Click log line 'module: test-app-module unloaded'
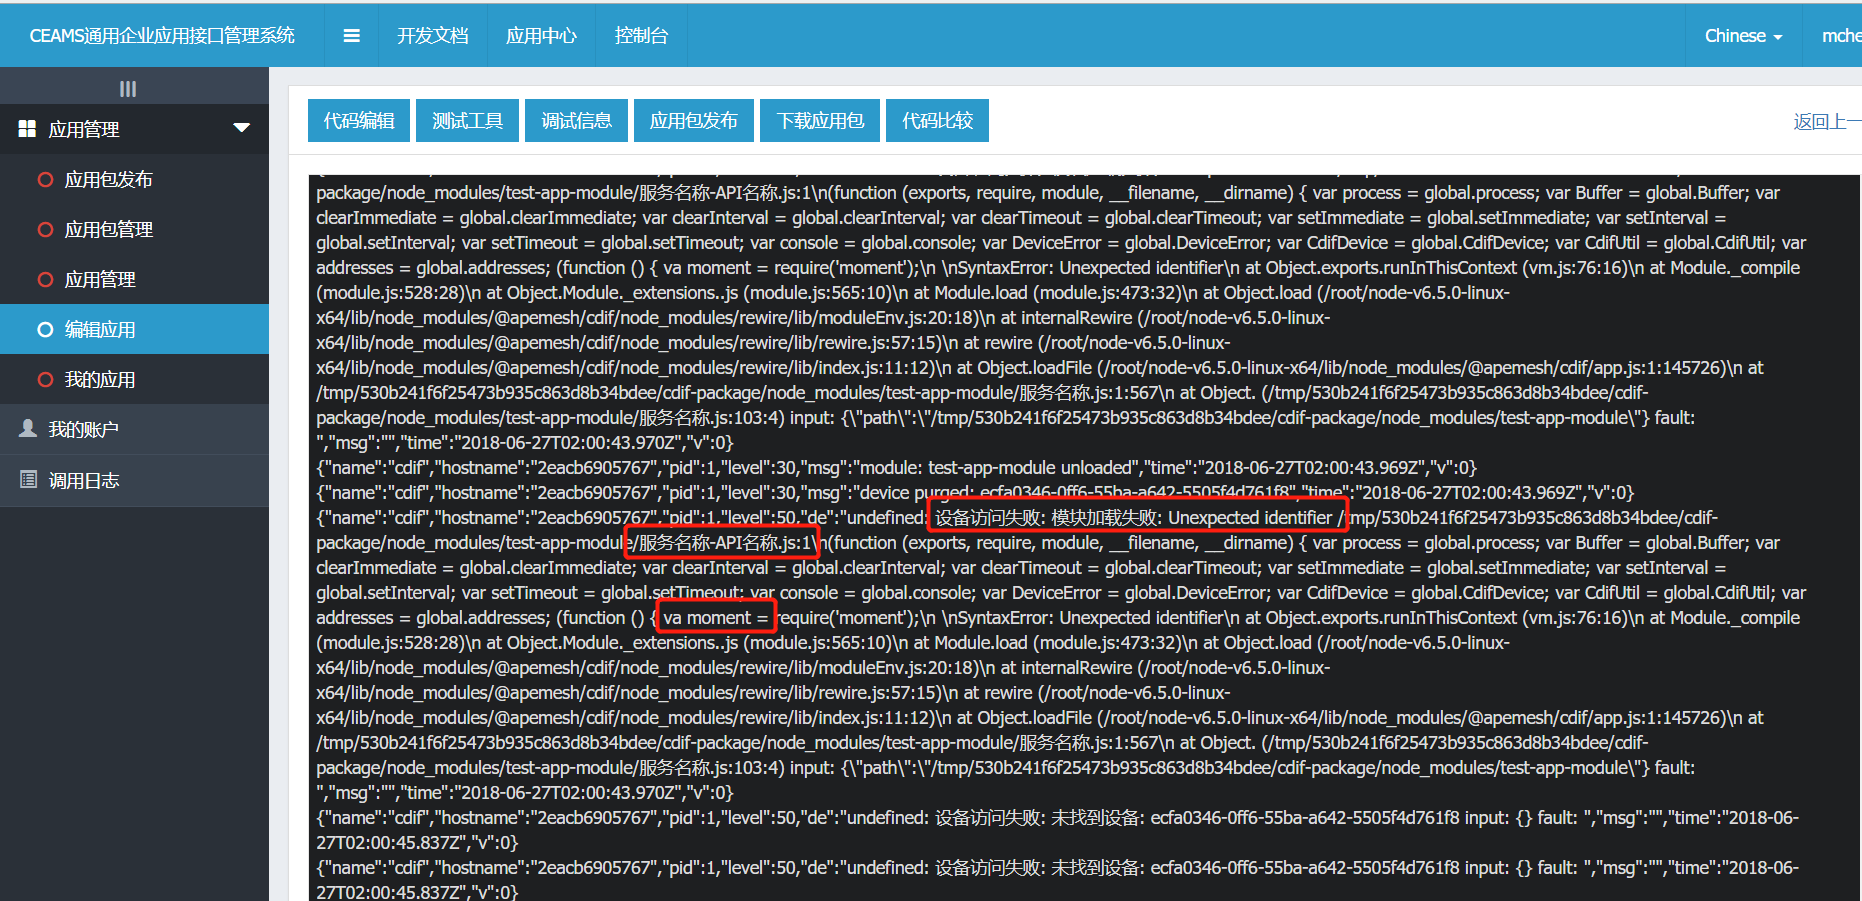The width and height of the screenshot is (1862, 901). pyautogui.click(x=896, y=468)
